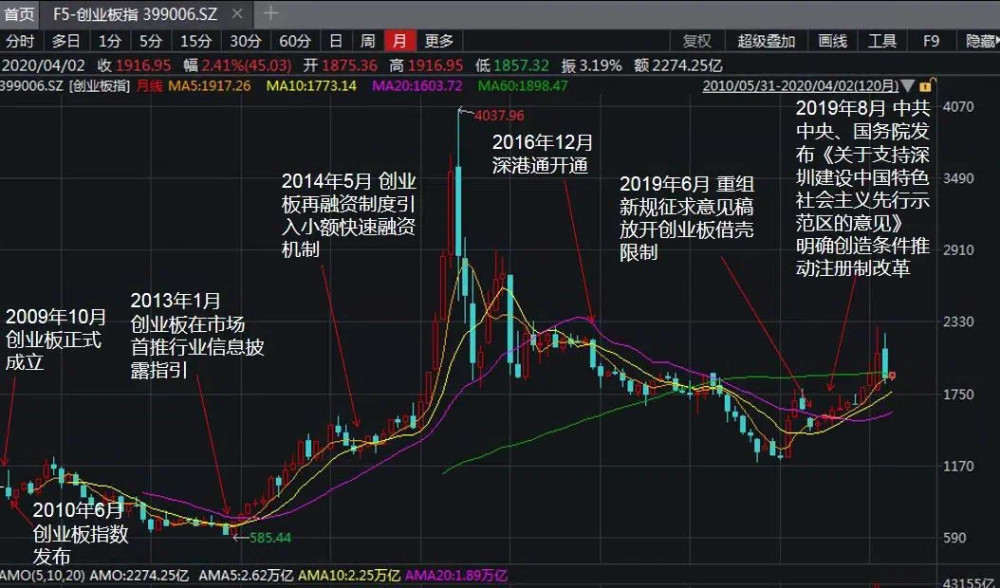Click the 振 3.19% amplitude value
The width and height of the screenshot is (1000, 588).
[591, 65]
